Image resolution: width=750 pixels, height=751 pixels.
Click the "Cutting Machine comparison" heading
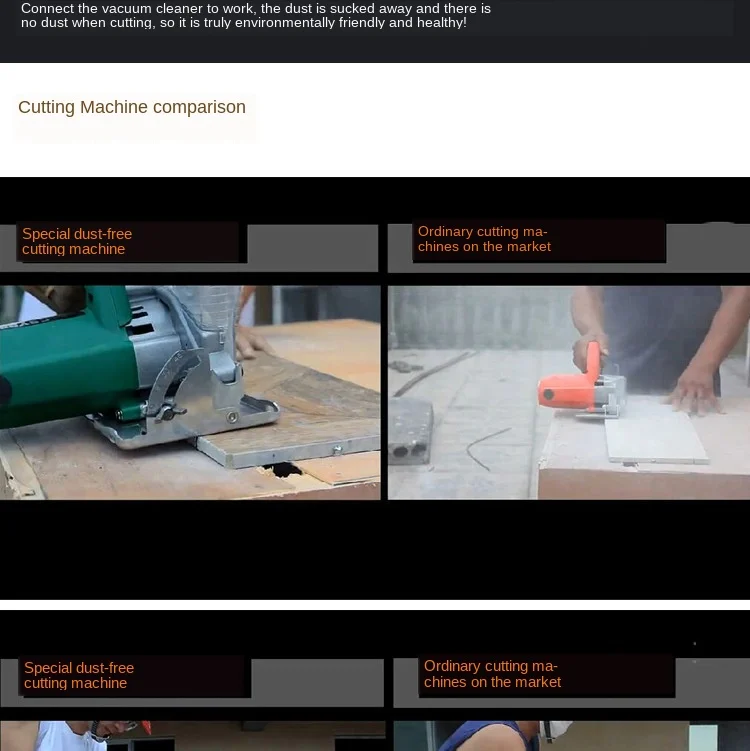click(132, 107)
